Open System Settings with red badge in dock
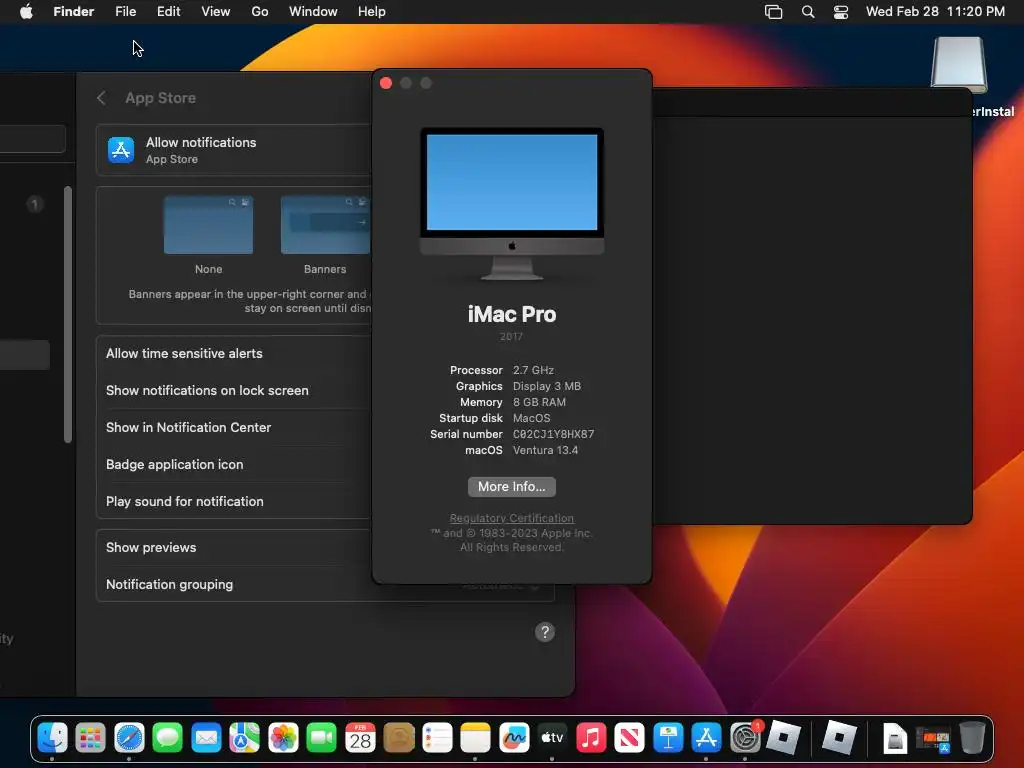Viewport: 1024px width, 768px height. (x=745, y=738)
